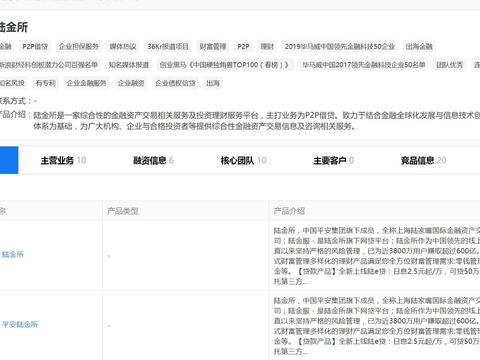Viewport: 480px width, 360px height.
Task: Select the 企业金融服务 tag
Action: pyautogui.click(x=86, y=83)
